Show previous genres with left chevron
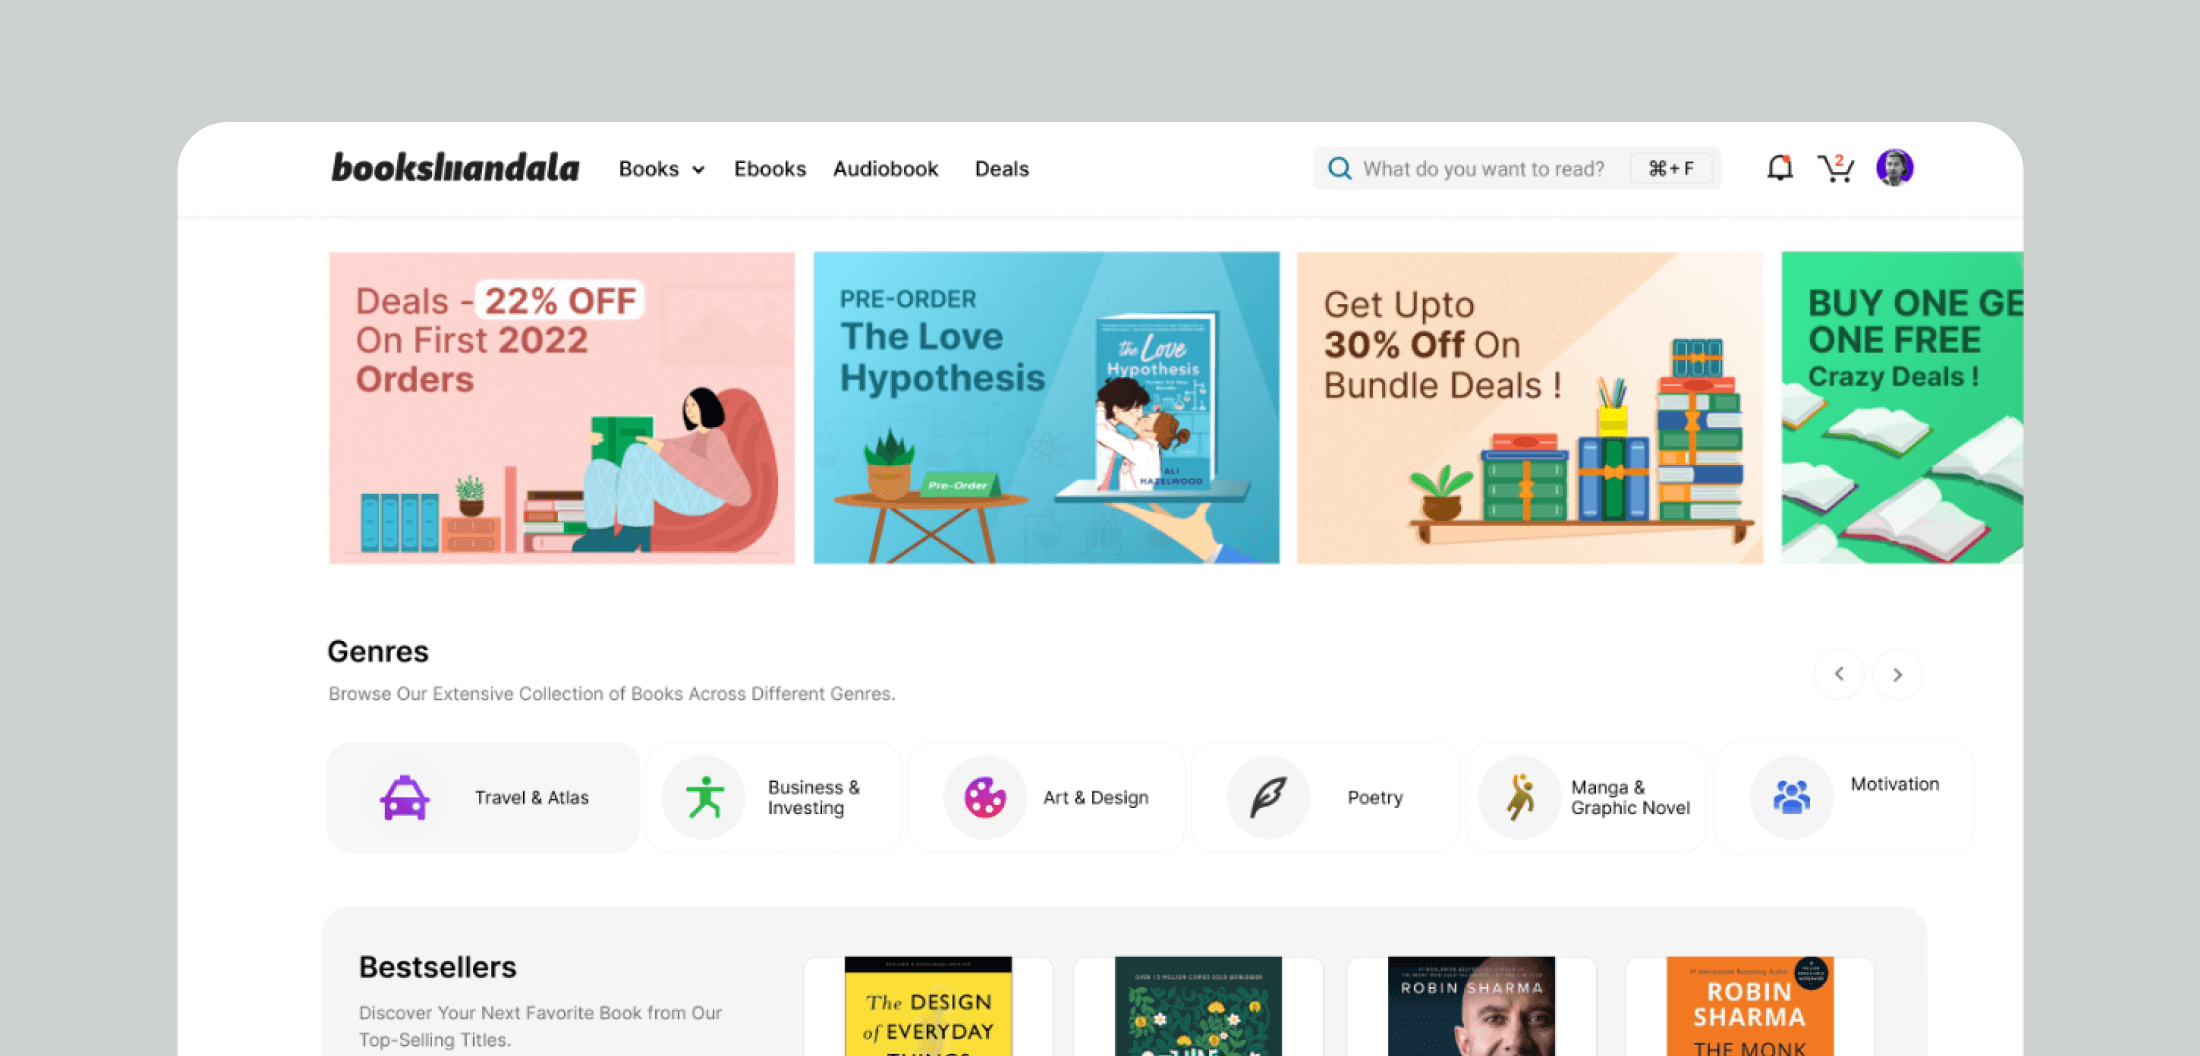2200x1056 pixels. coord(1839,674)
